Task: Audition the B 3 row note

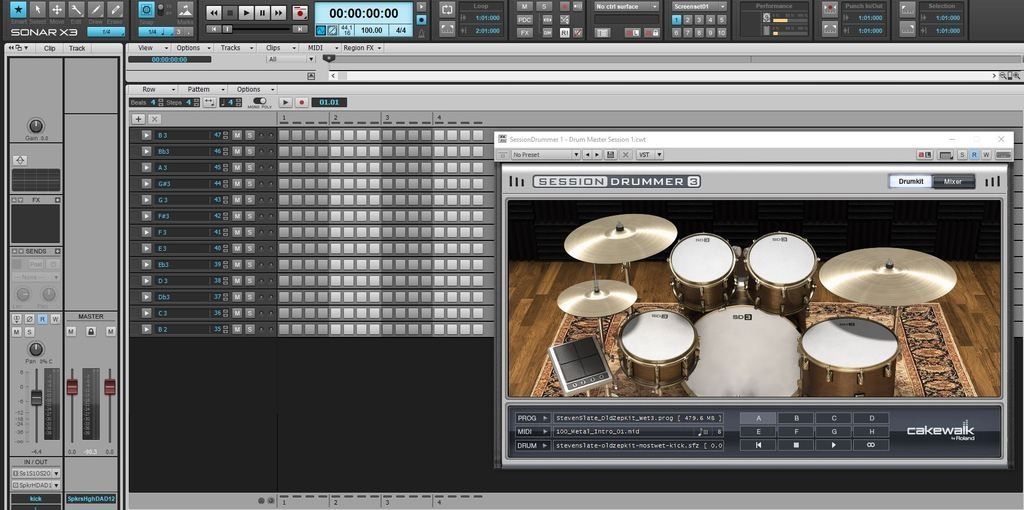Action: pyautogui.click(x=146, y=135)
